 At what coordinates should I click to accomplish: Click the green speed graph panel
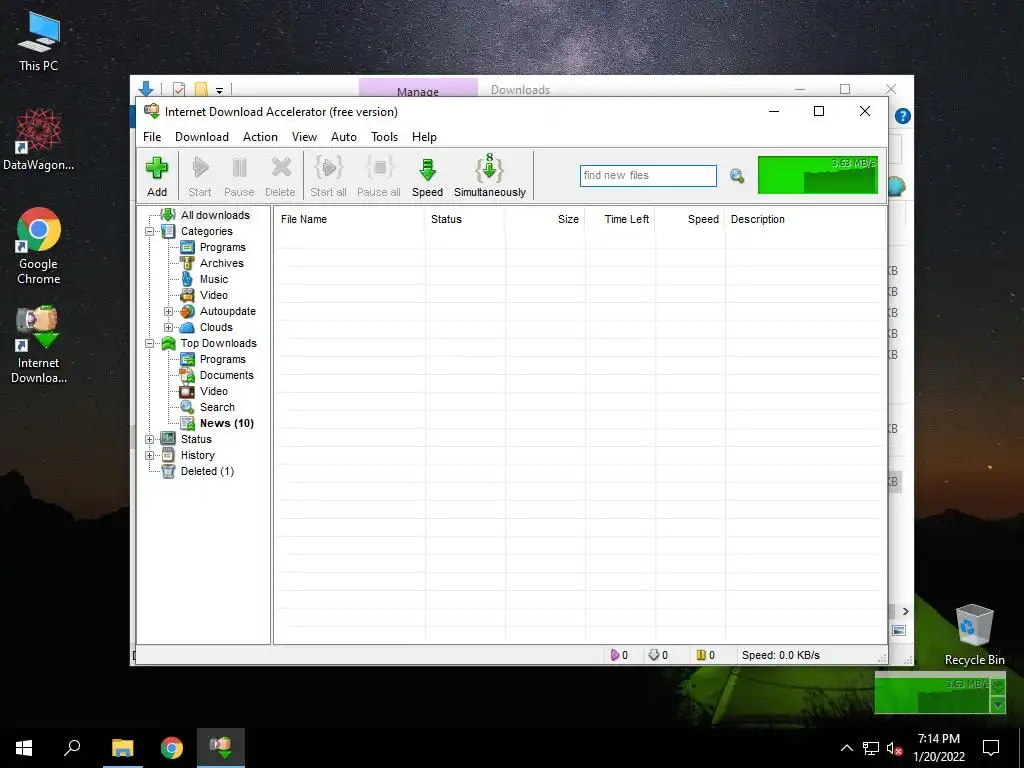click(817, 175)
